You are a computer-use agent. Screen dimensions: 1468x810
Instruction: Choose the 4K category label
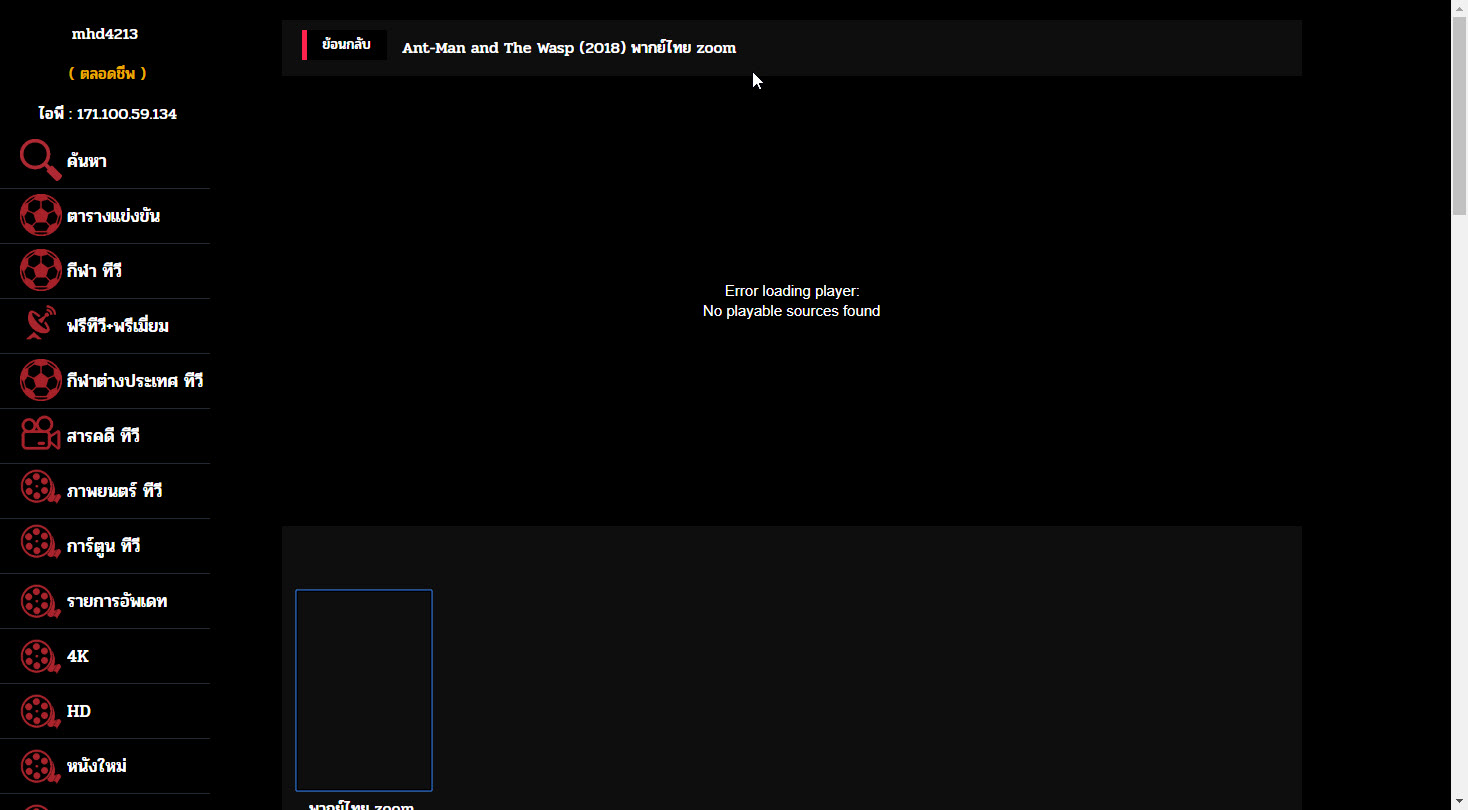78,656
